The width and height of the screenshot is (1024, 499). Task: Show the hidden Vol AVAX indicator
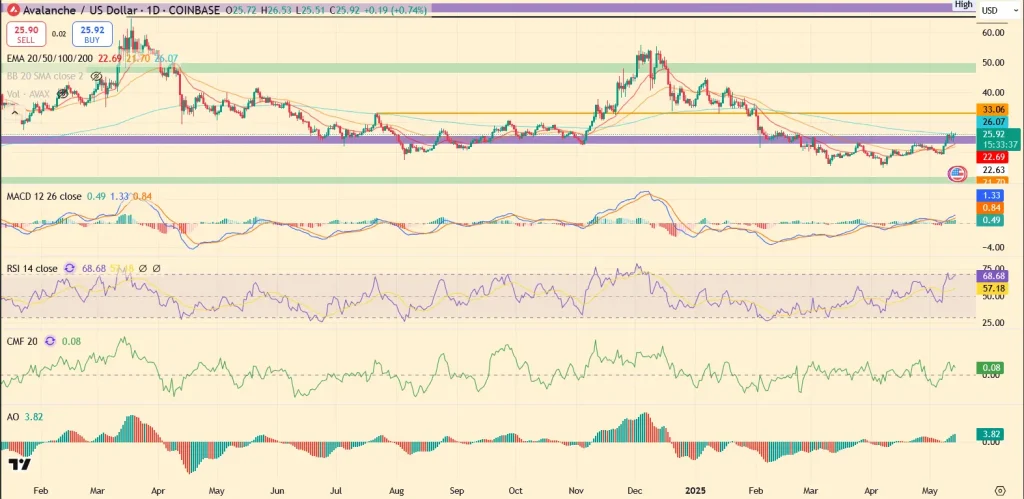point(63,93)
